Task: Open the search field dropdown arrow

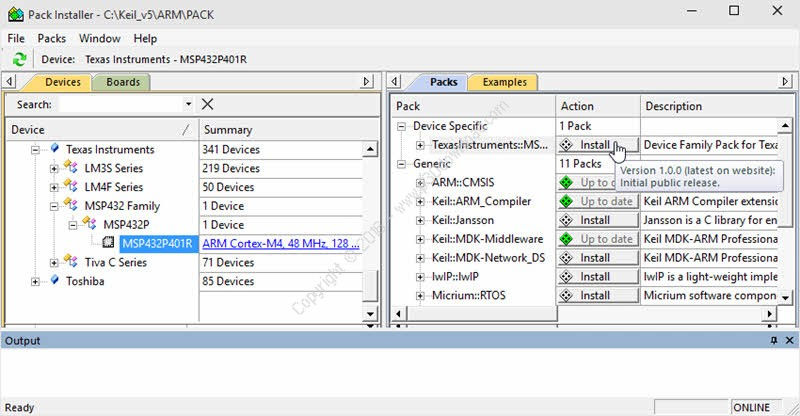Action: (188, 104)
